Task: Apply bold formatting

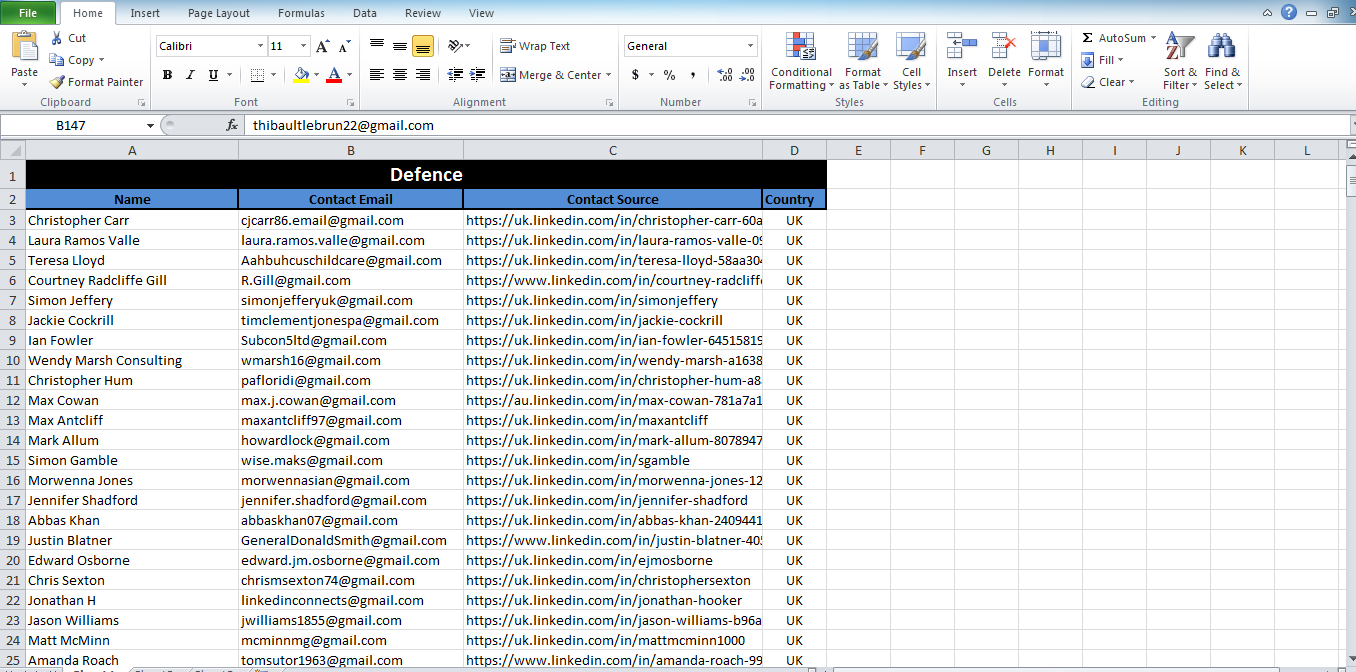Action: click(x=167, y=75)
